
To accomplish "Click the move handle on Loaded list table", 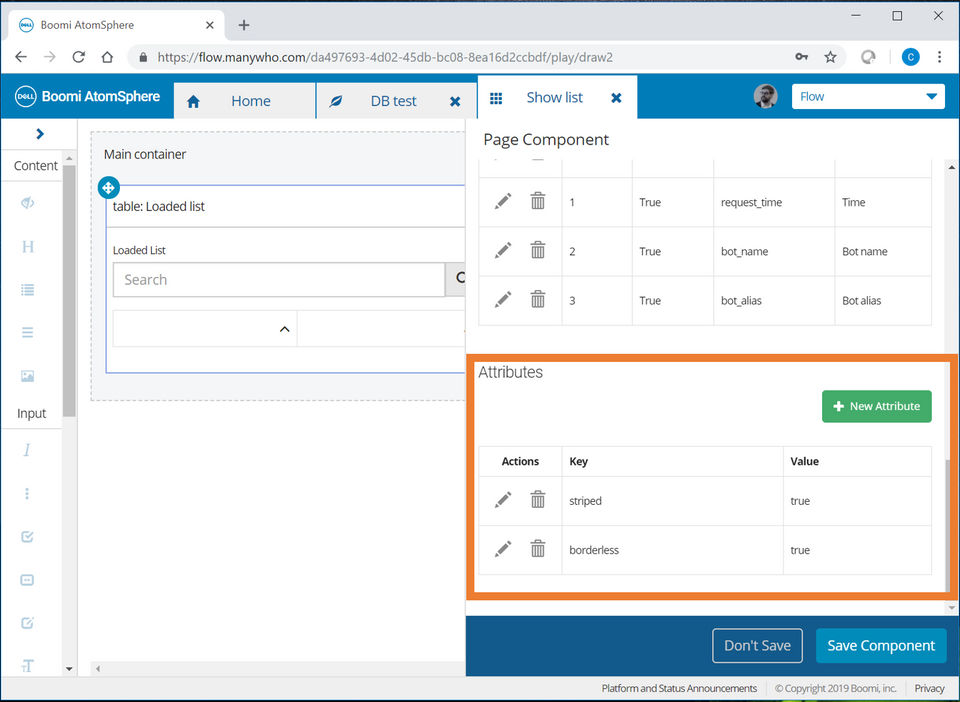I will click(109, 187).
